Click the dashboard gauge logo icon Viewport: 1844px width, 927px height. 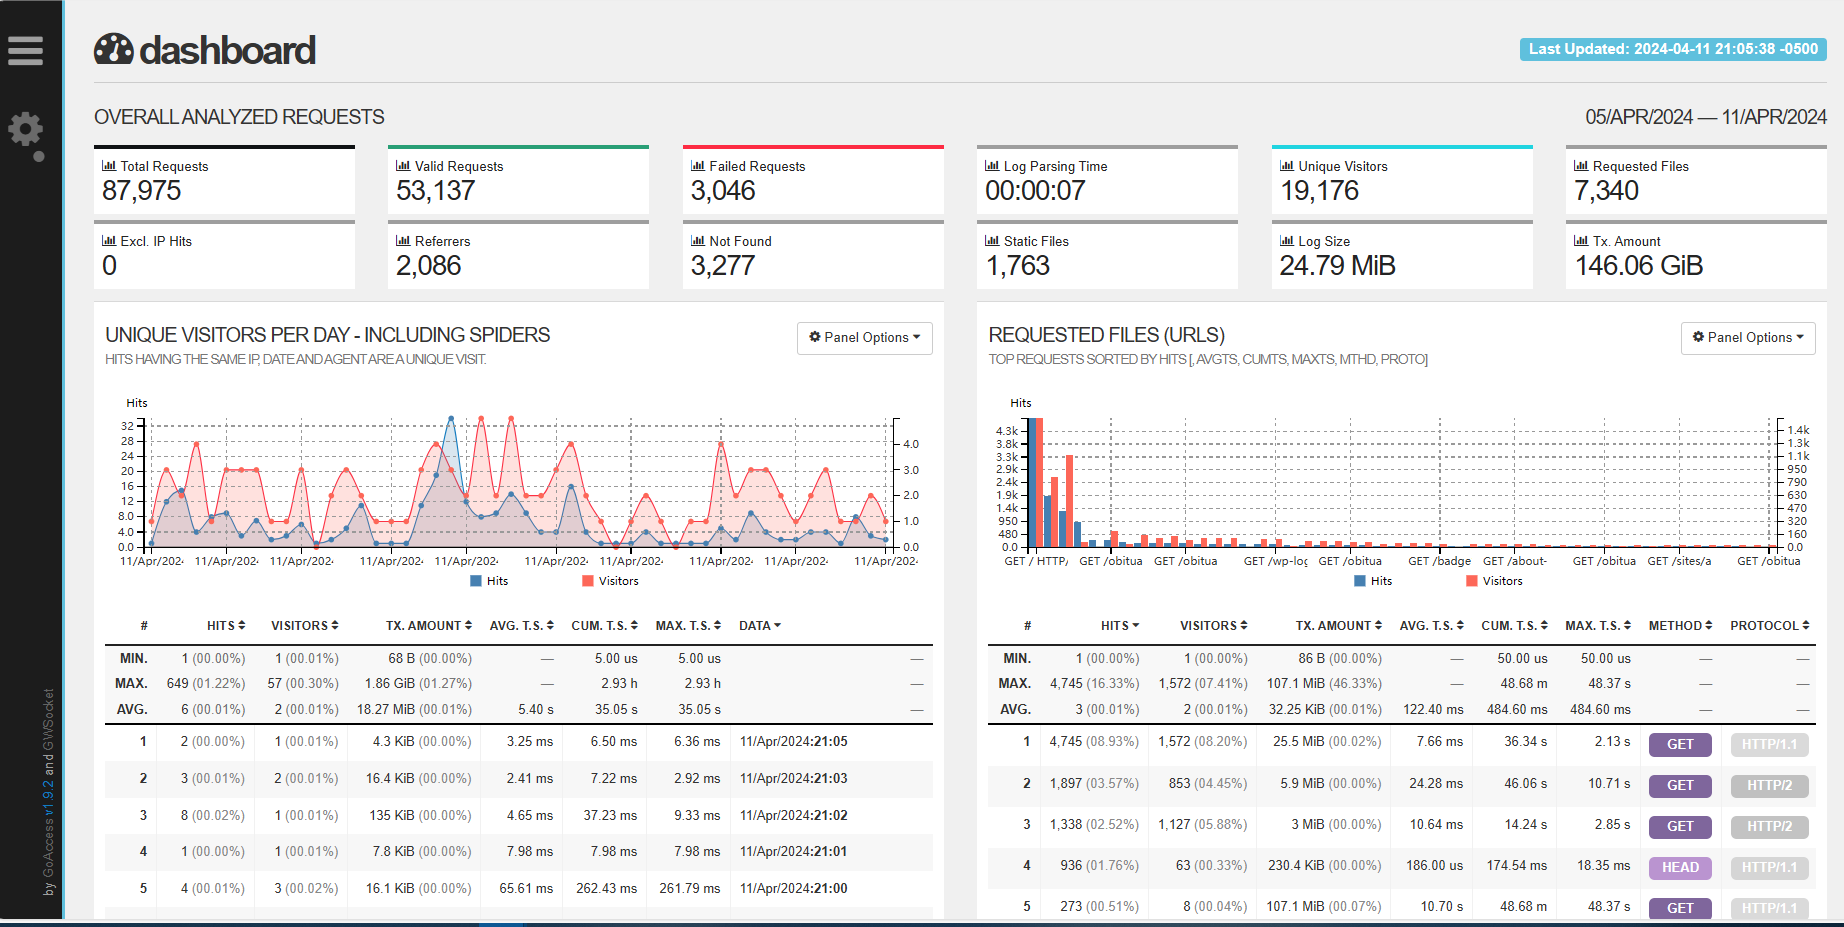pos(114,49)
